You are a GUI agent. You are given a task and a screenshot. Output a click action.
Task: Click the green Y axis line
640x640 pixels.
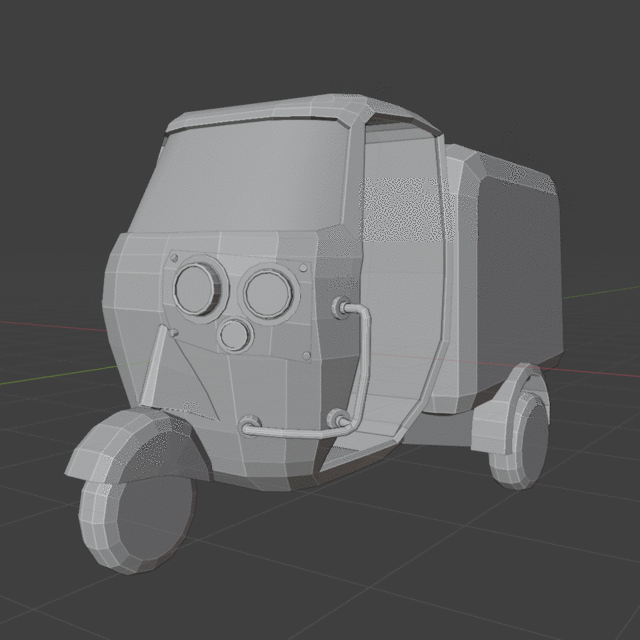click(600, 292)
